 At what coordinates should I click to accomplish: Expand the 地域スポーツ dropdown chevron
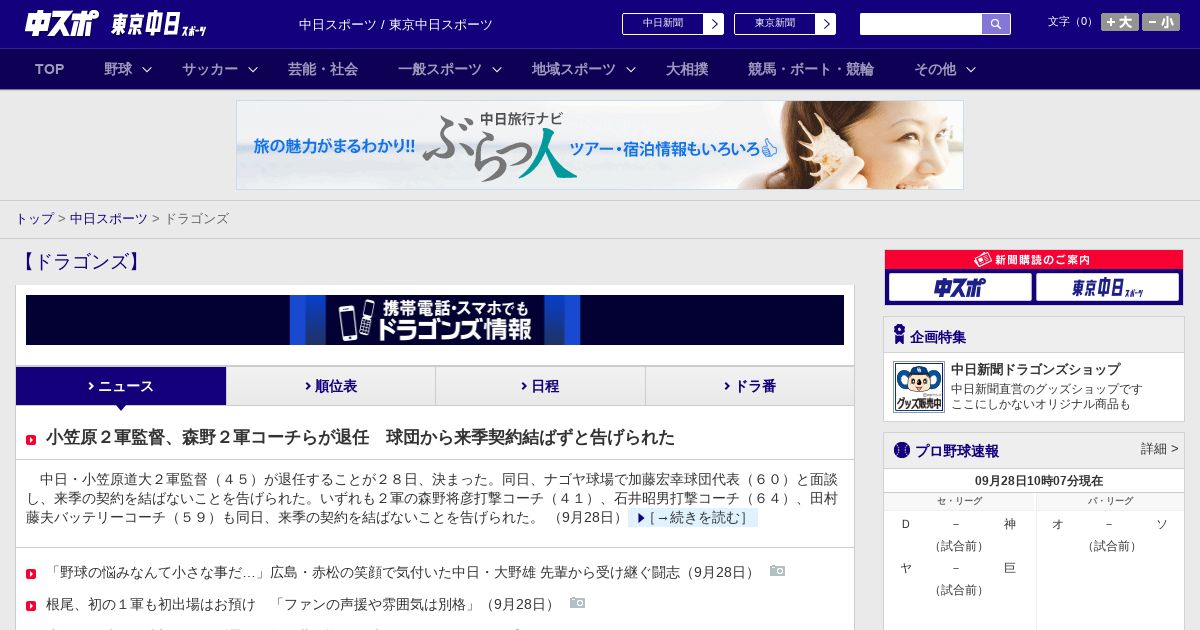(x=631, y=69)
